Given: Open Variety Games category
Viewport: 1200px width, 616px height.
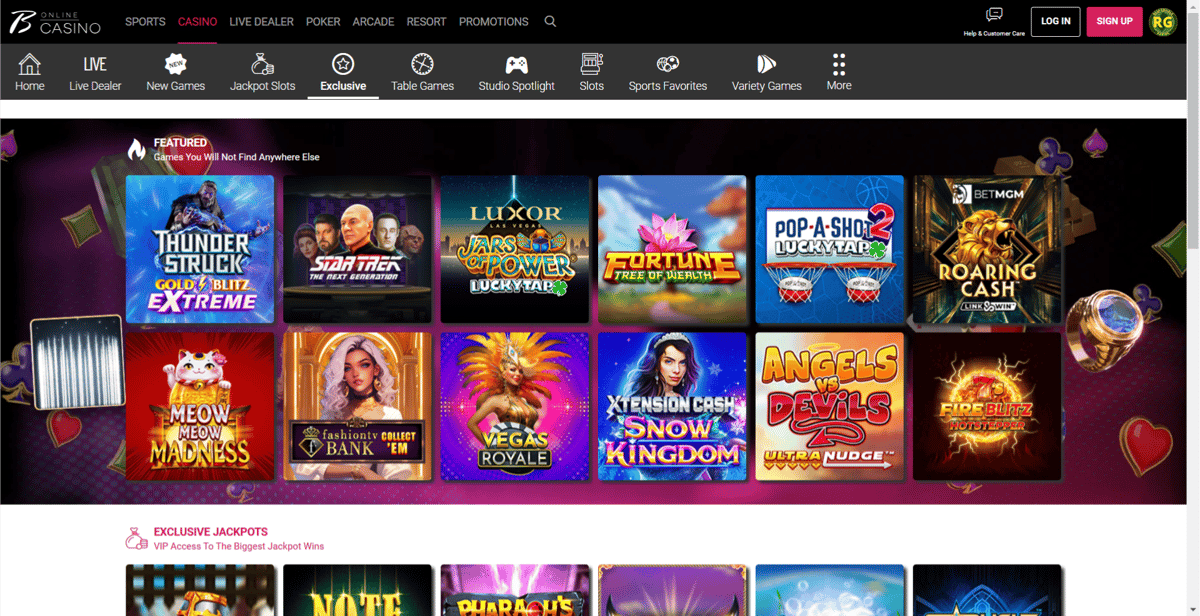Looking at the screenshot, I should [x=767, y=73].
